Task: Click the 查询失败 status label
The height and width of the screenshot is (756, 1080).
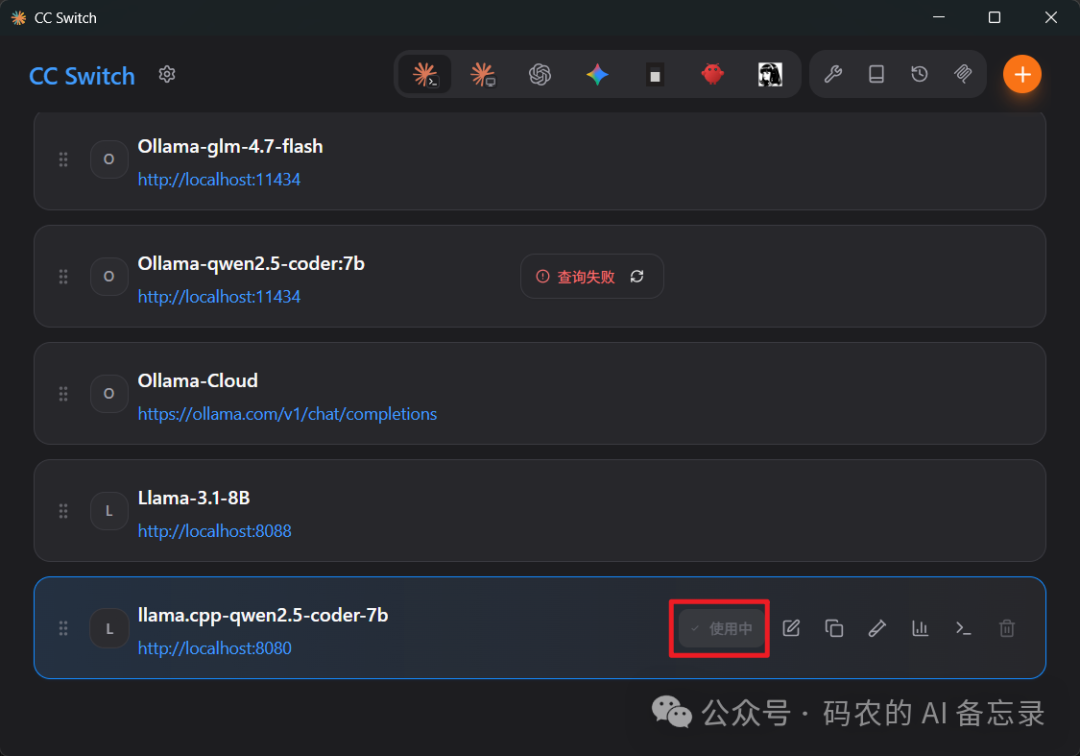Action: (585, 277)
